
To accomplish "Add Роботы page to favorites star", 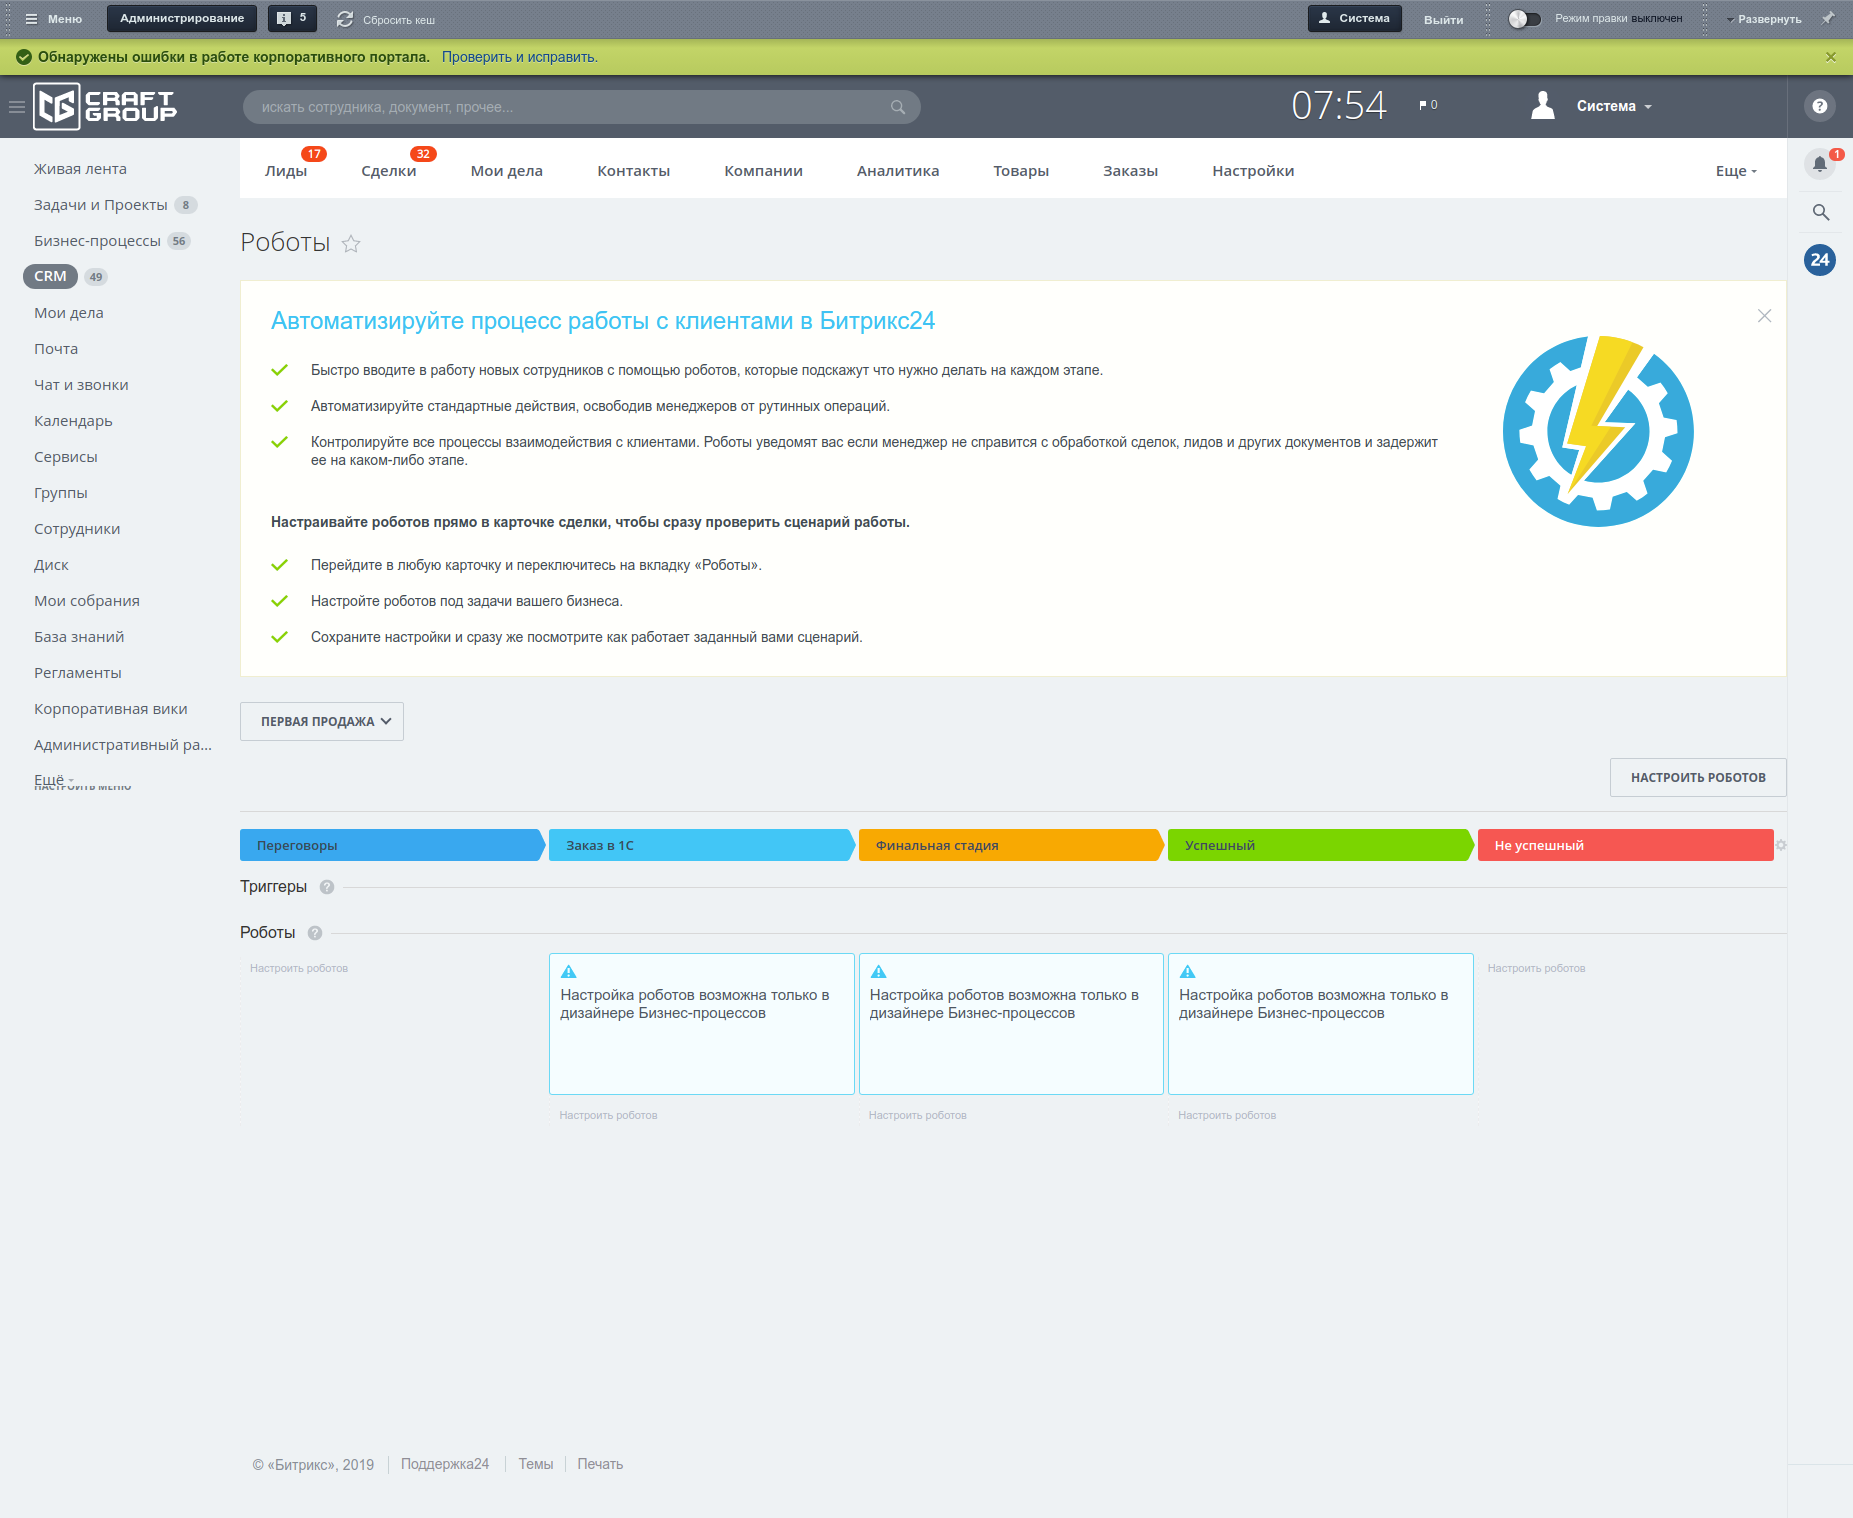I will (351, 244).
